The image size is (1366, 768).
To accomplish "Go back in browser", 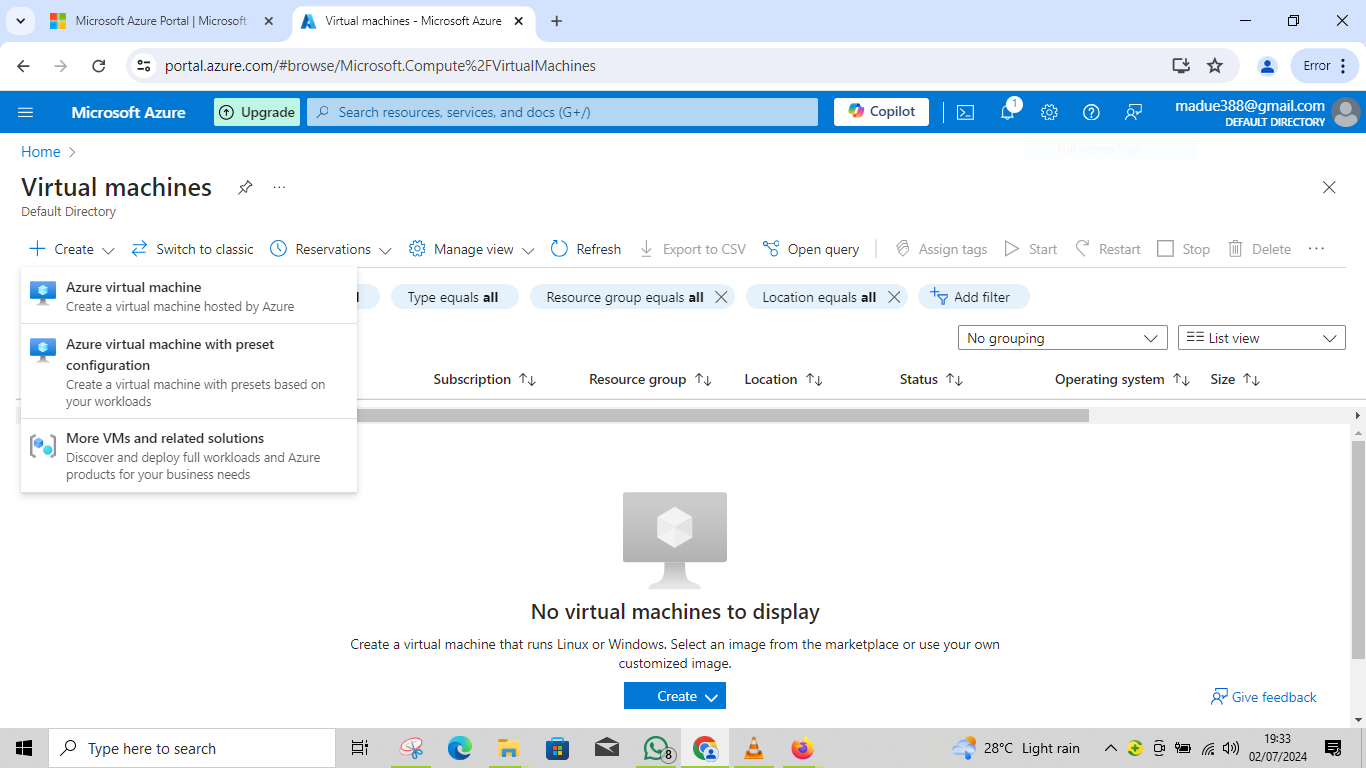I will click(x=23, y=66).
